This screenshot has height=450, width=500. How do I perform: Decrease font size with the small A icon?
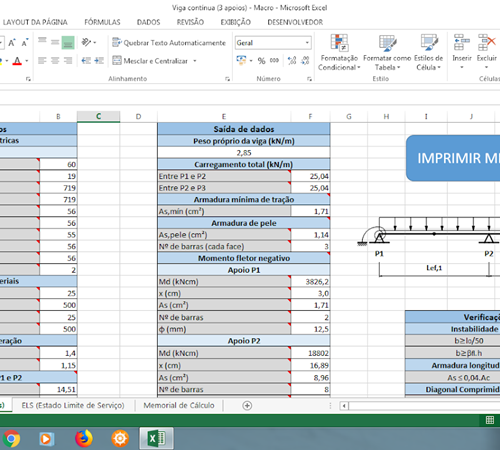(x=25, y=43)
